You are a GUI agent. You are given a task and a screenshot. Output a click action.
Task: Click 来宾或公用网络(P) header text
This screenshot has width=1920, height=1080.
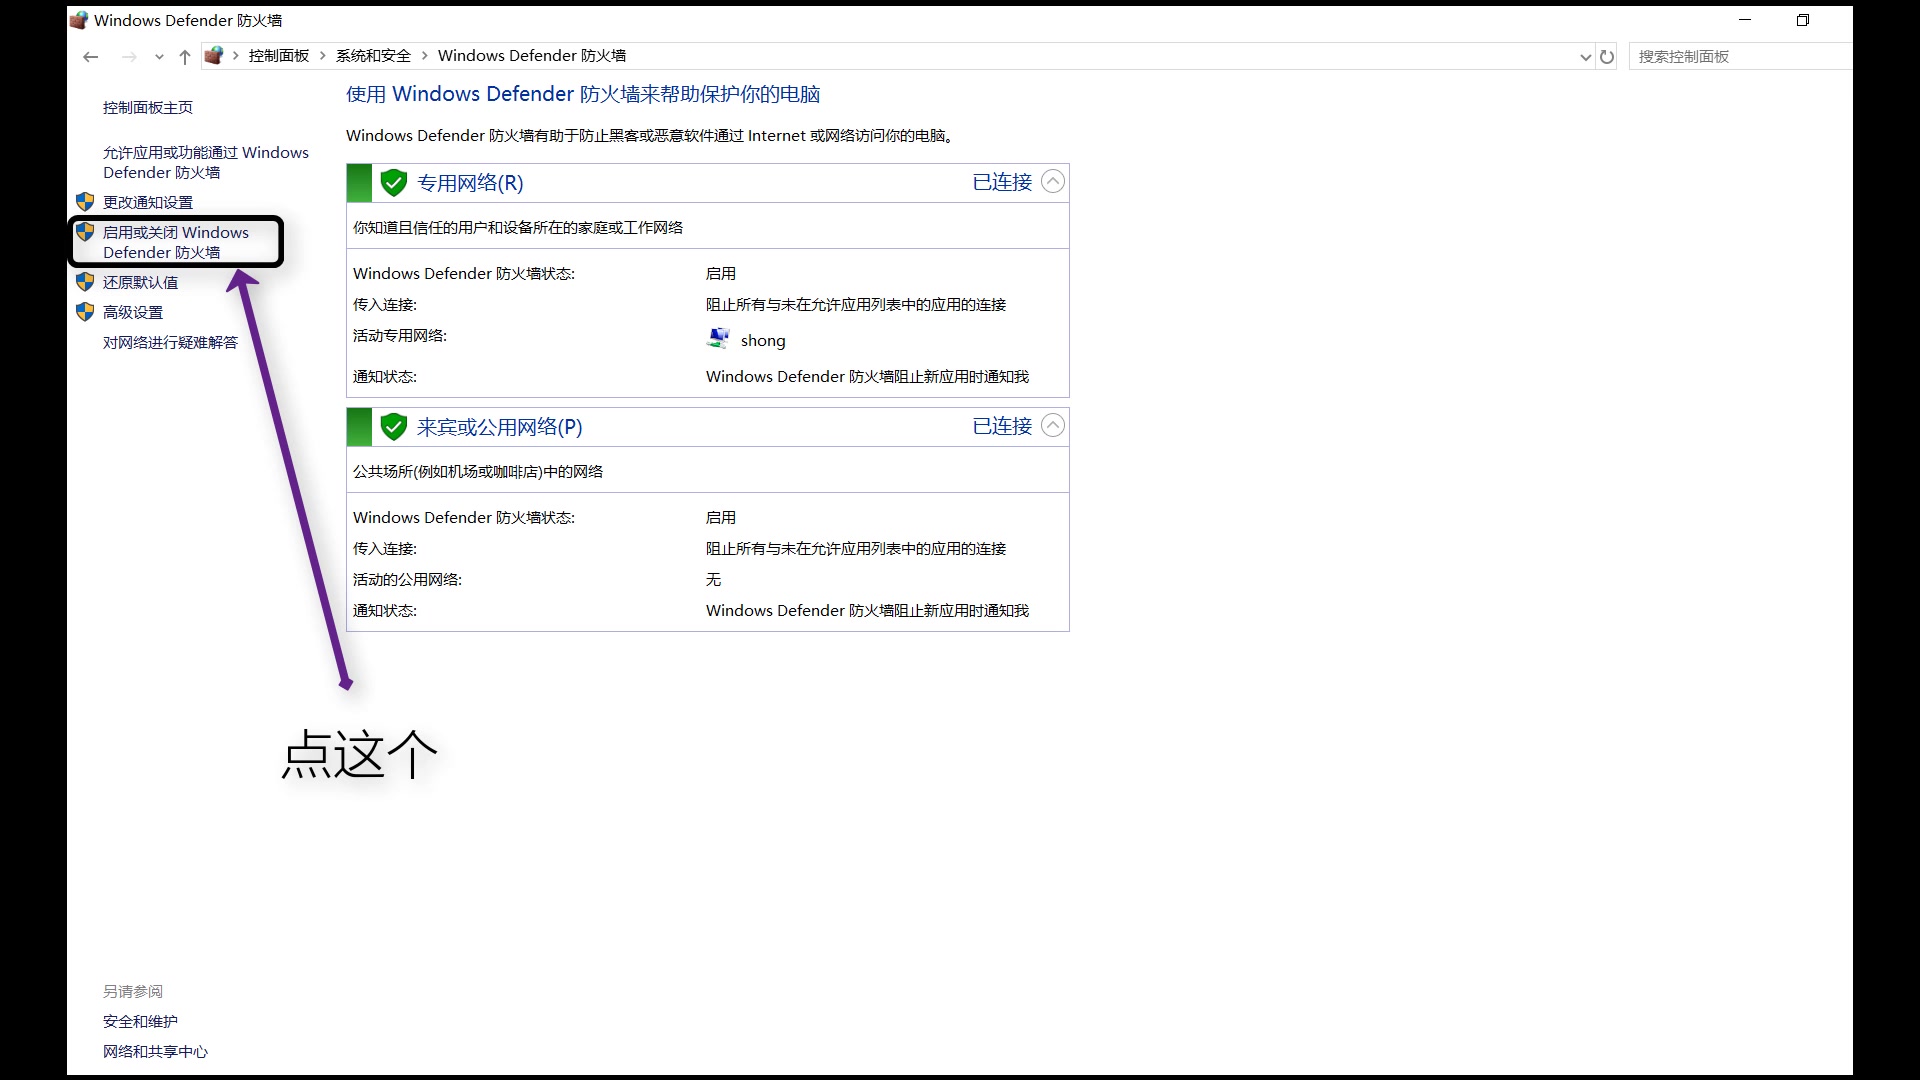(499, 427)
